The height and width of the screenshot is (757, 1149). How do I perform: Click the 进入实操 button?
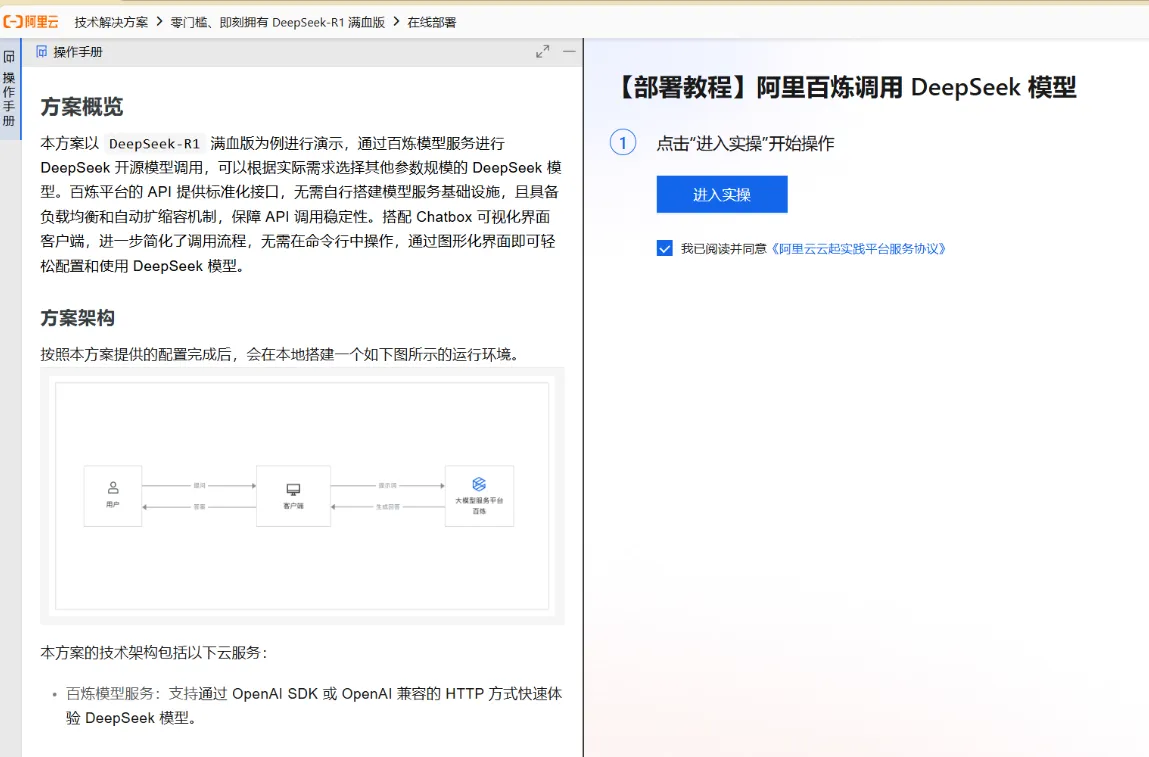click(x=722, y=194)
